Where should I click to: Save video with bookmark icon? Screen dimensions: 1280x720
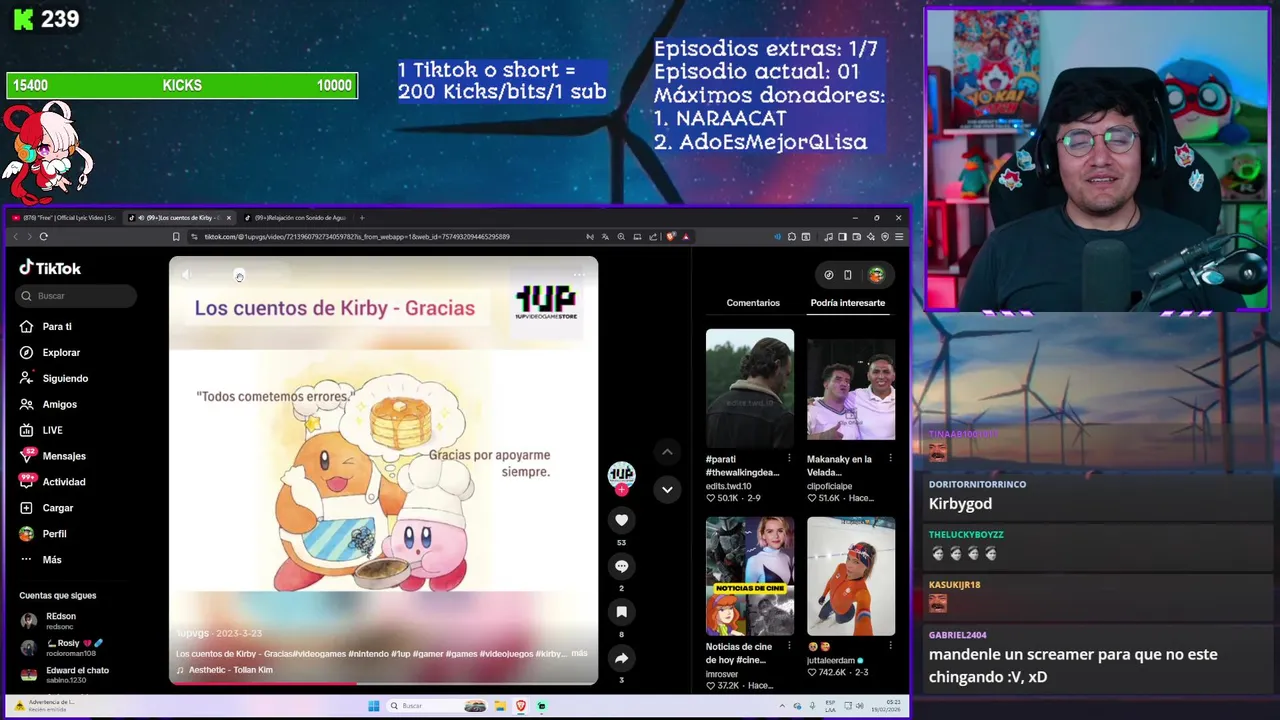tap(621, 612)
